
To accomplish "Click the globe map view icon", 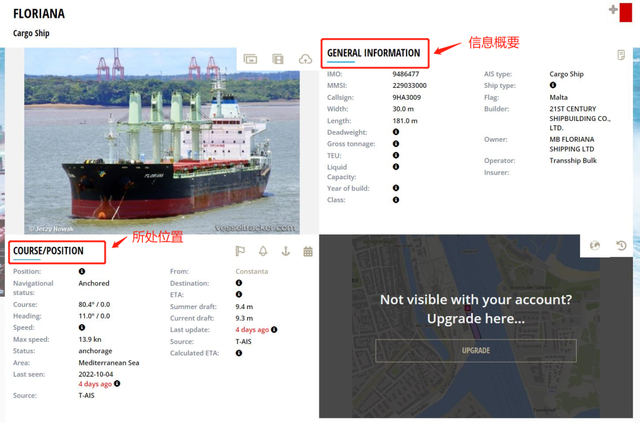I will [595, 245].
